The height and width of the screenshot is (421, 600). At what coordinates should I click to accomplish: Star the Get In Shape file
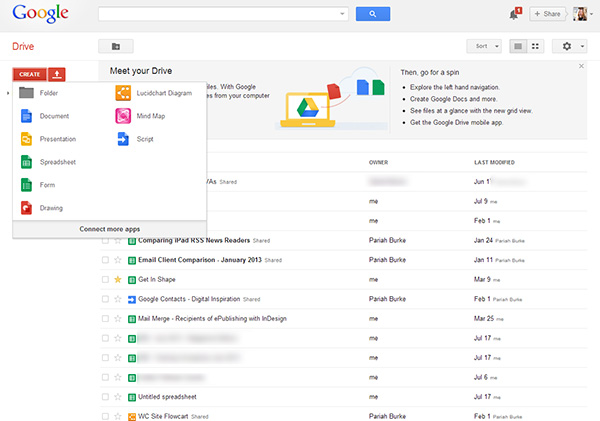[117, 279]
